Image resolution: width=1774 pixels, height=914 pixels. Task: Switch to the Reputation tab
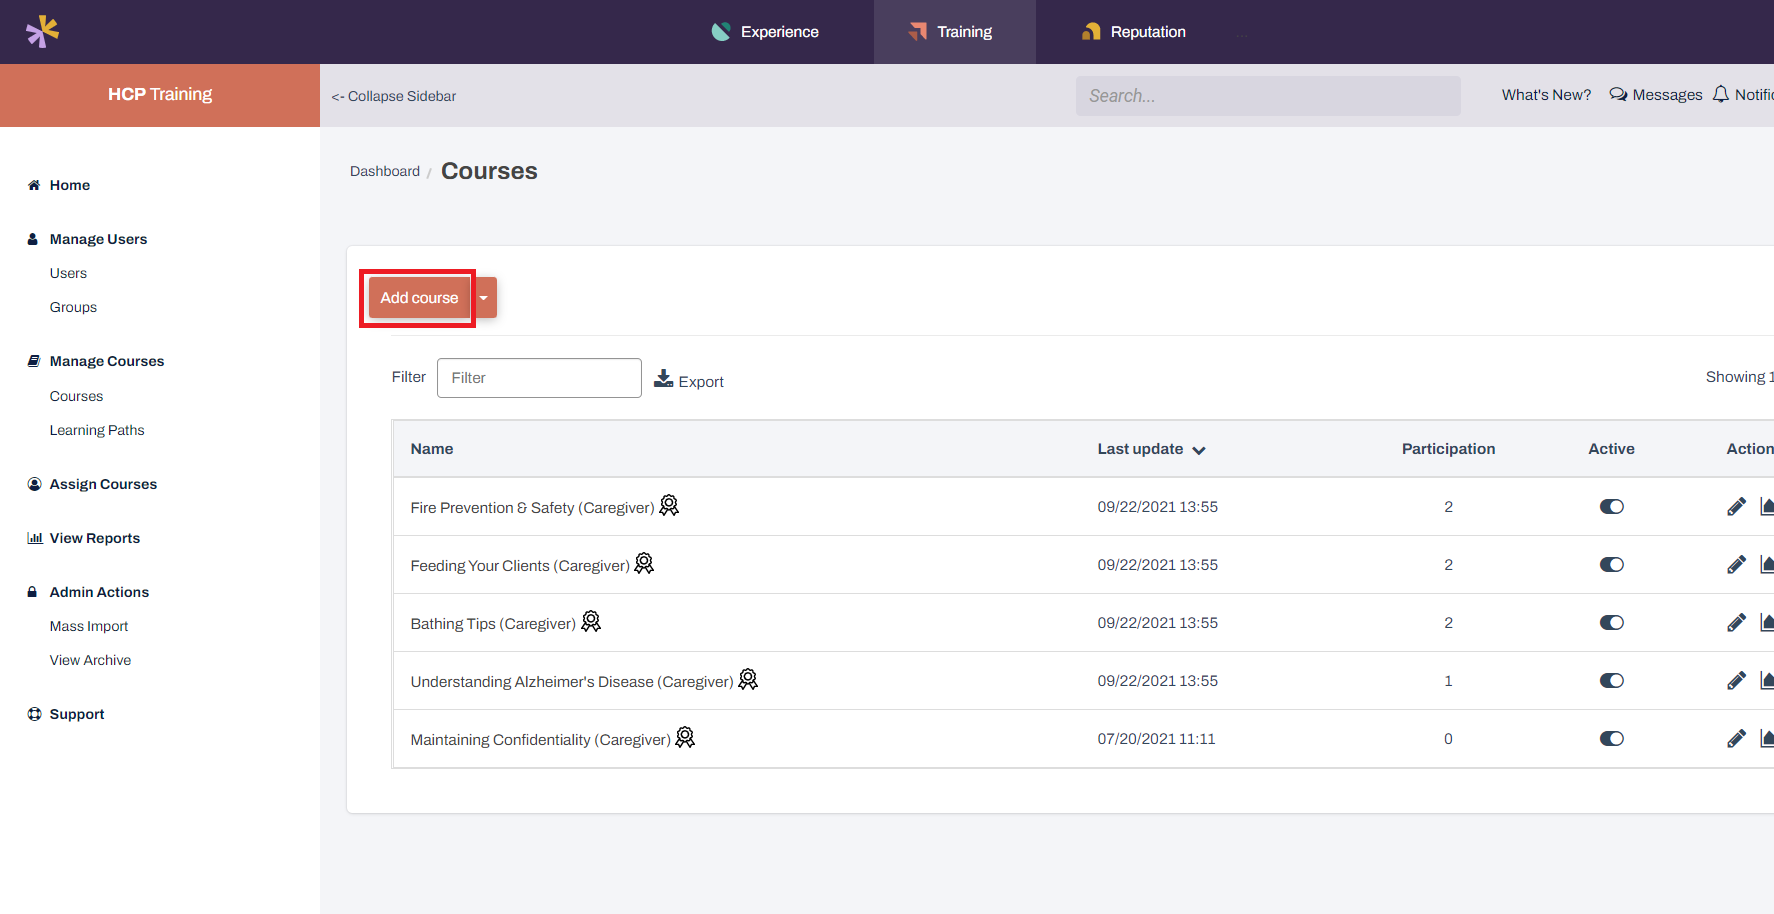pos(1132,31)
